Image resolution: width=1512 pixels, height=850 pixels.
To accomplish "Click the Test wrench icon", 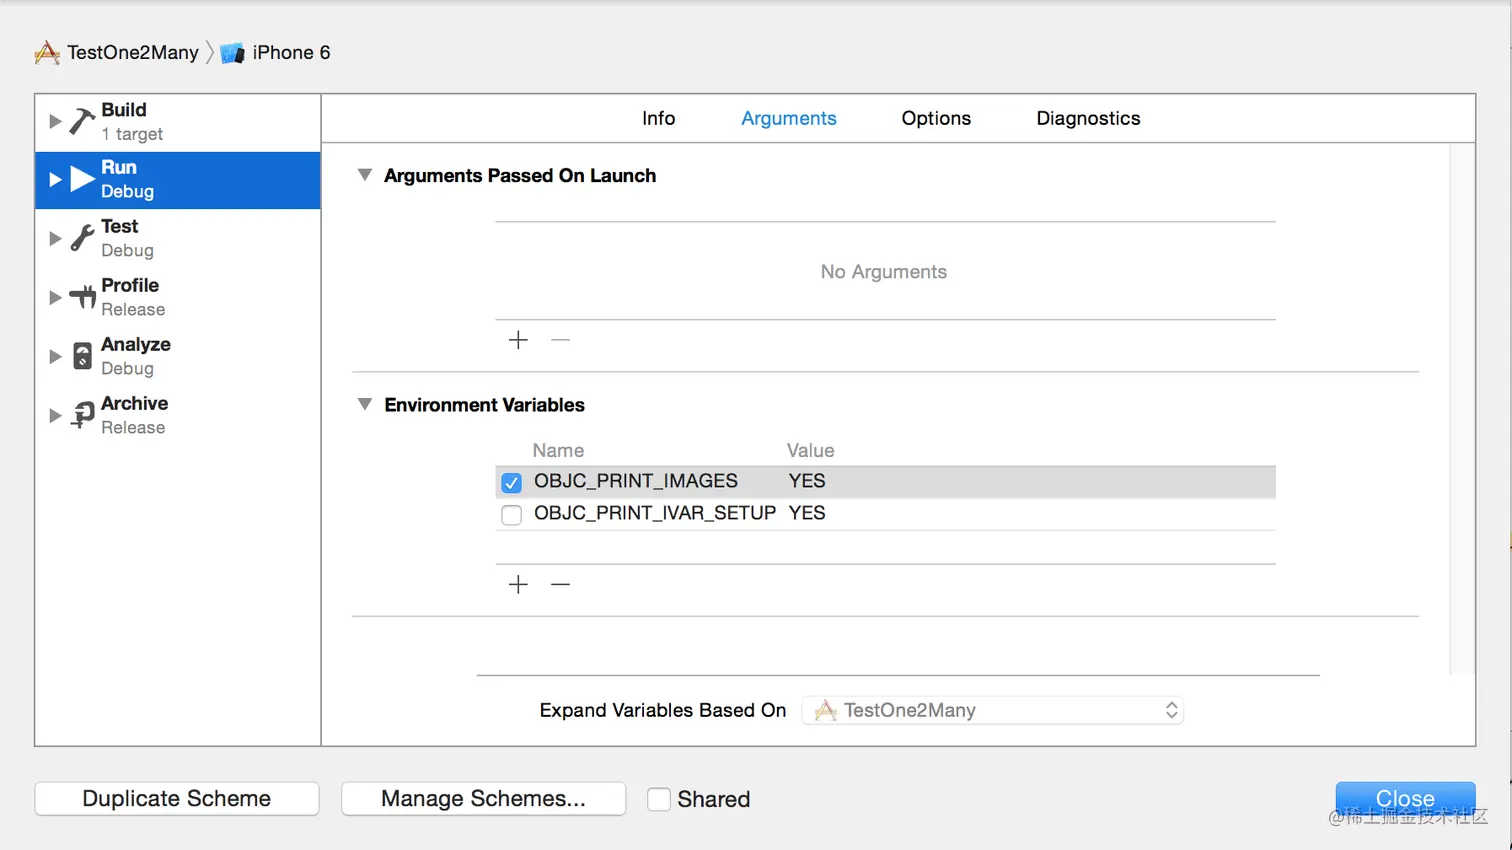I will click(82, 238).
